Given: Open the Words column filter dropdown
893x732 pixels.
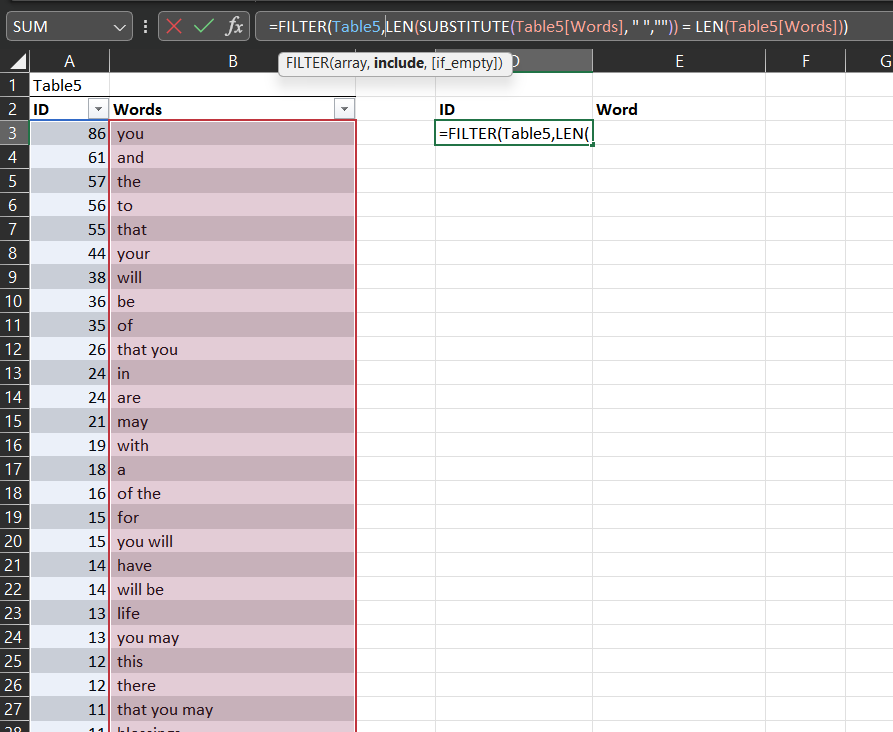Looking at the screenshot, I should pyautogui.click(x=345, y=109).
